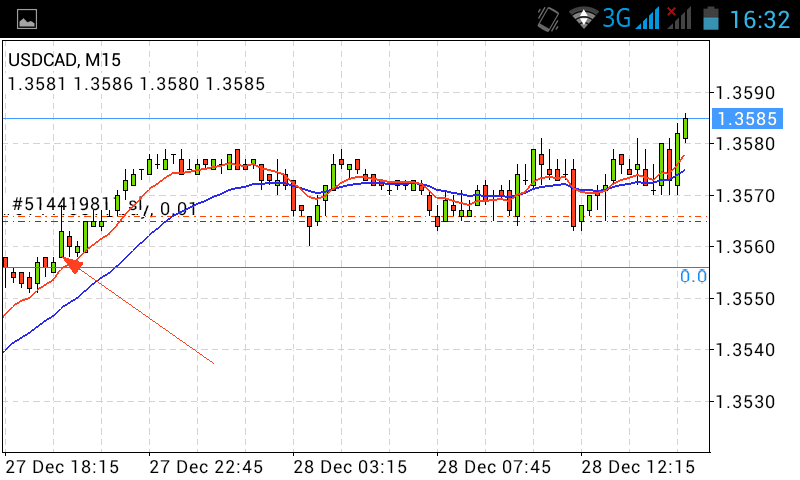Viewport: 800px width, 480px height.
Task: Tap the 28 Dec 07:45 time label
Action: click(494, 467)
